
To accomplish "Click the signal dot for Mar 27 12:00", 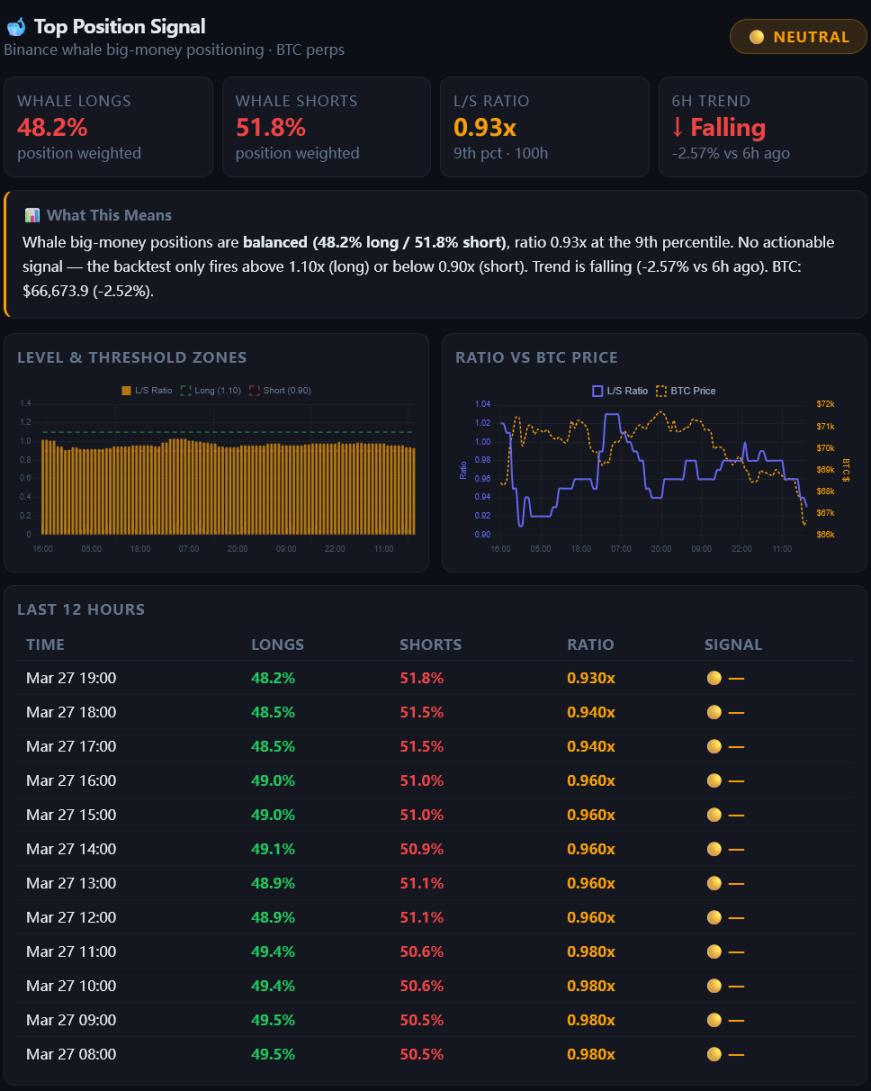I will [x=714, y=917].
